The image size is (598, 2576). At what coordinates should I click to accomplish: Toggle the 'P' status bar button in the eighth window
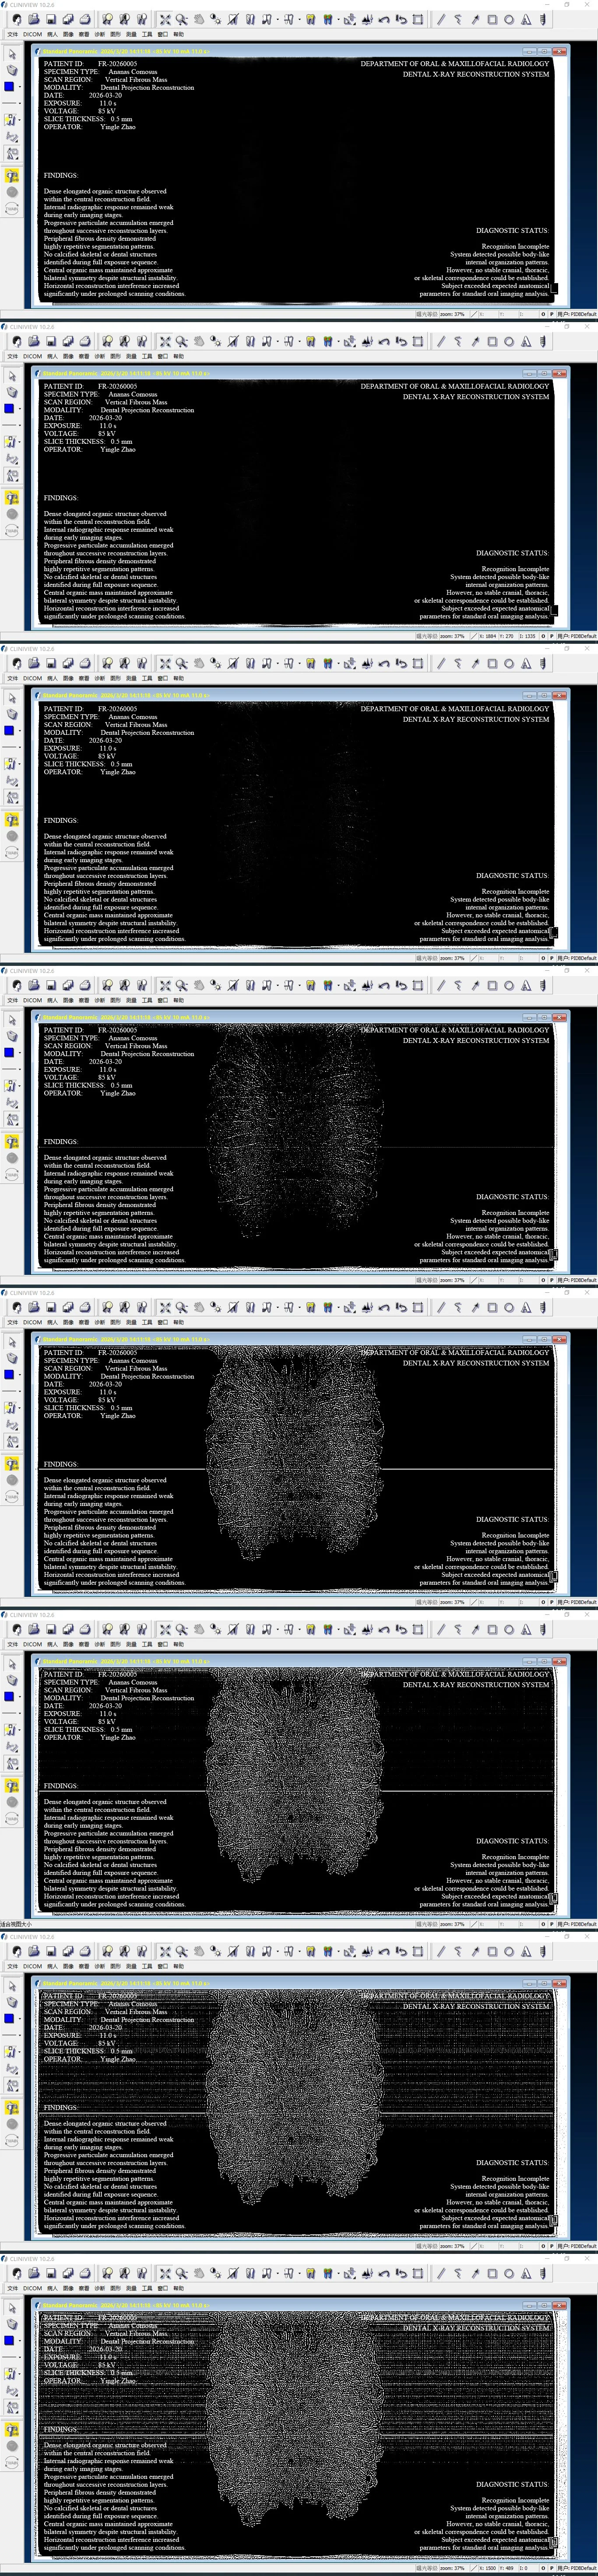coord(551,2568)
